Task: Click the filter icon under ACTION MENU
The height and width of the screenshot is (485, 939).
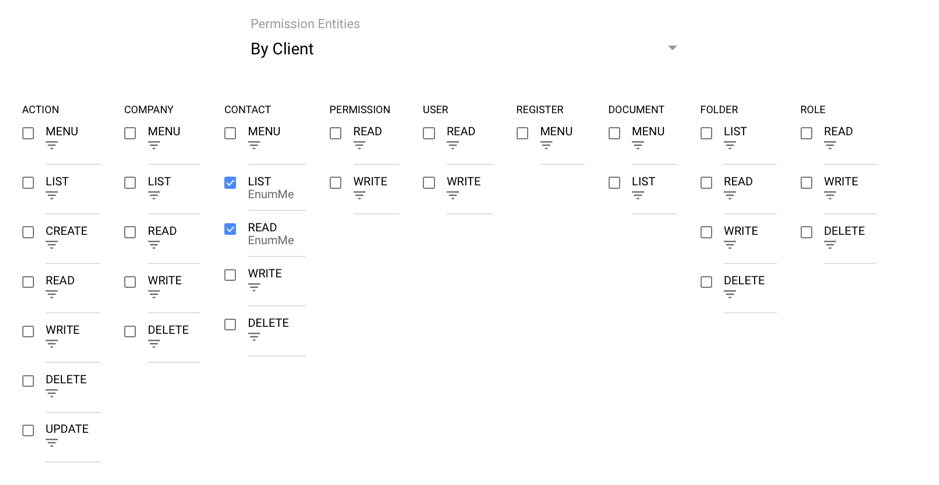Action: (52, 146)
